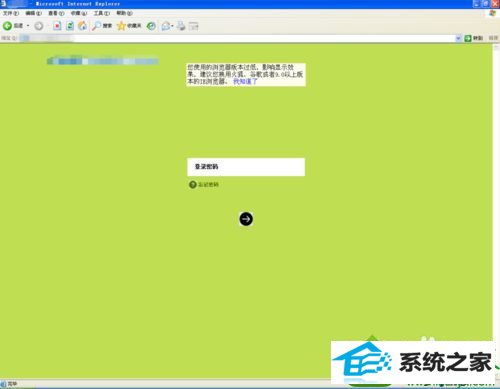Click the 忘记密码 forgot password link
Viewport: 500px width, 389px height.
(209, 184)
